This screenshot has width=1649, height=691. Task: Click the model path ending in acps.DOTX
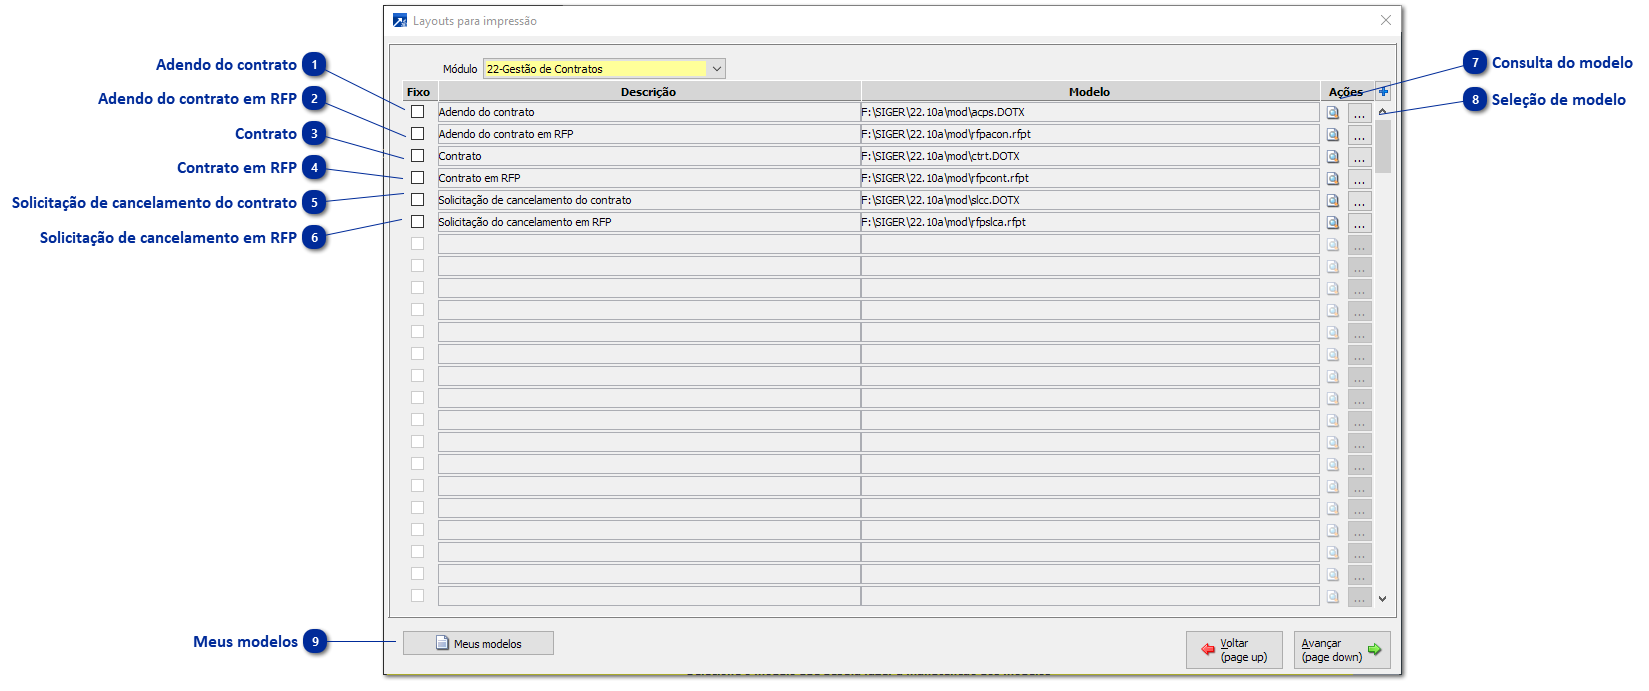[1090, 112]
